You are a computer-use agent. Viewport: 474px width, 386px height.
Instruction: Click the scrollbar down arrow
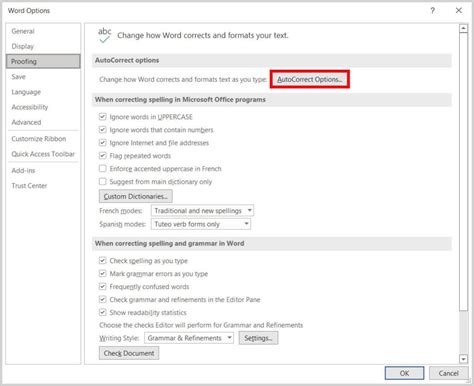463,359
